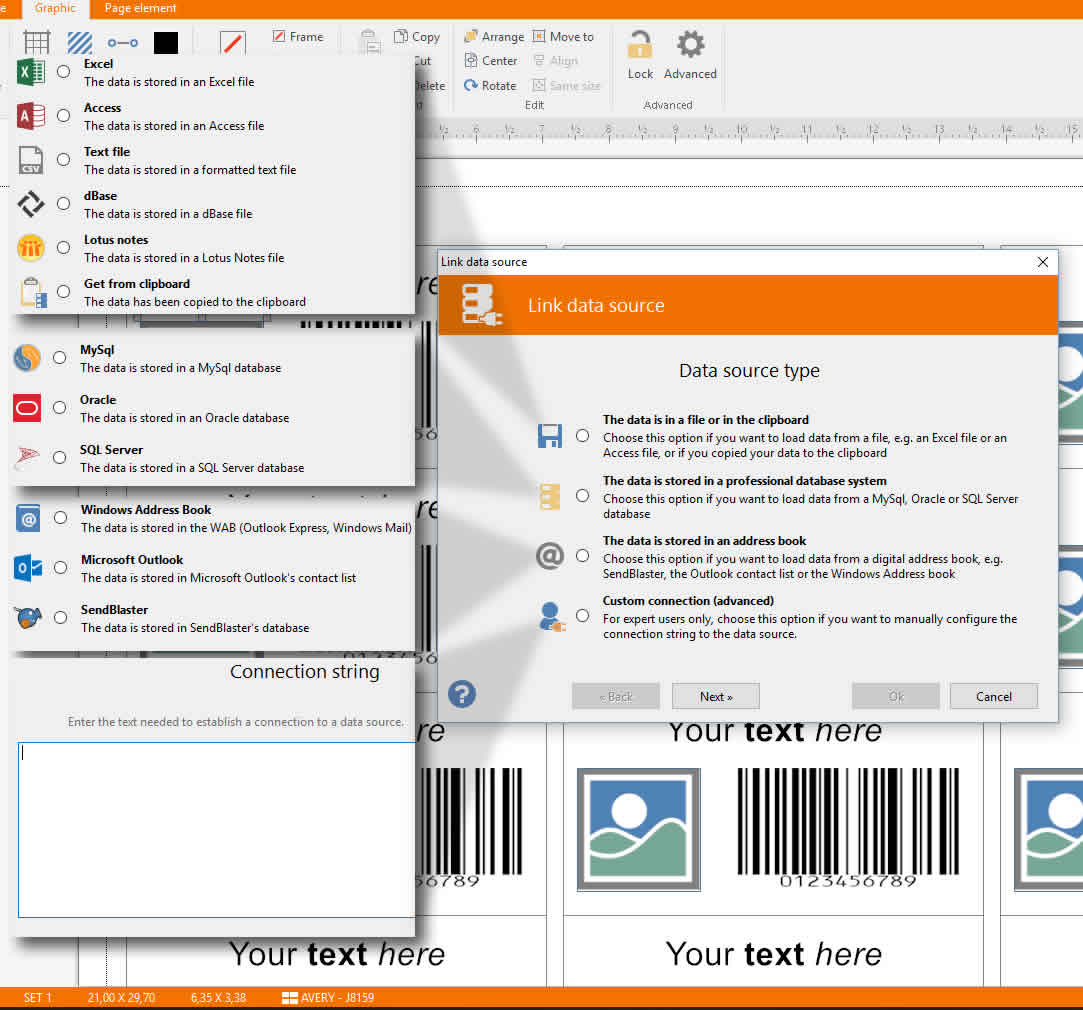
Task: Click the Cancel button
Action: click(993, 696)
